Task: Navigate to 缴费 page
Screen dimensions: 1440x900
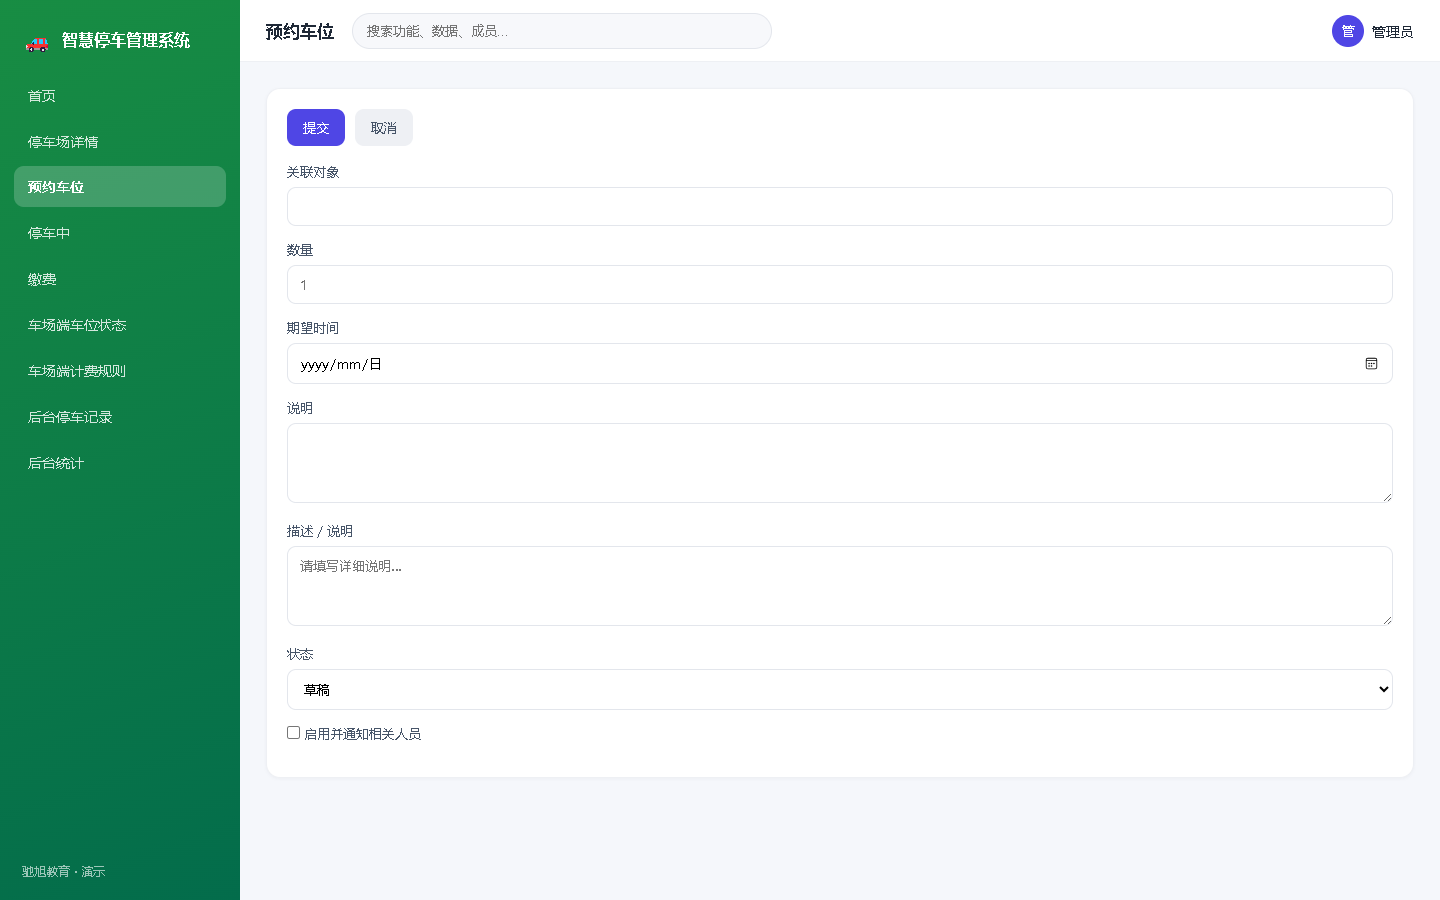Action: [120, 279]
